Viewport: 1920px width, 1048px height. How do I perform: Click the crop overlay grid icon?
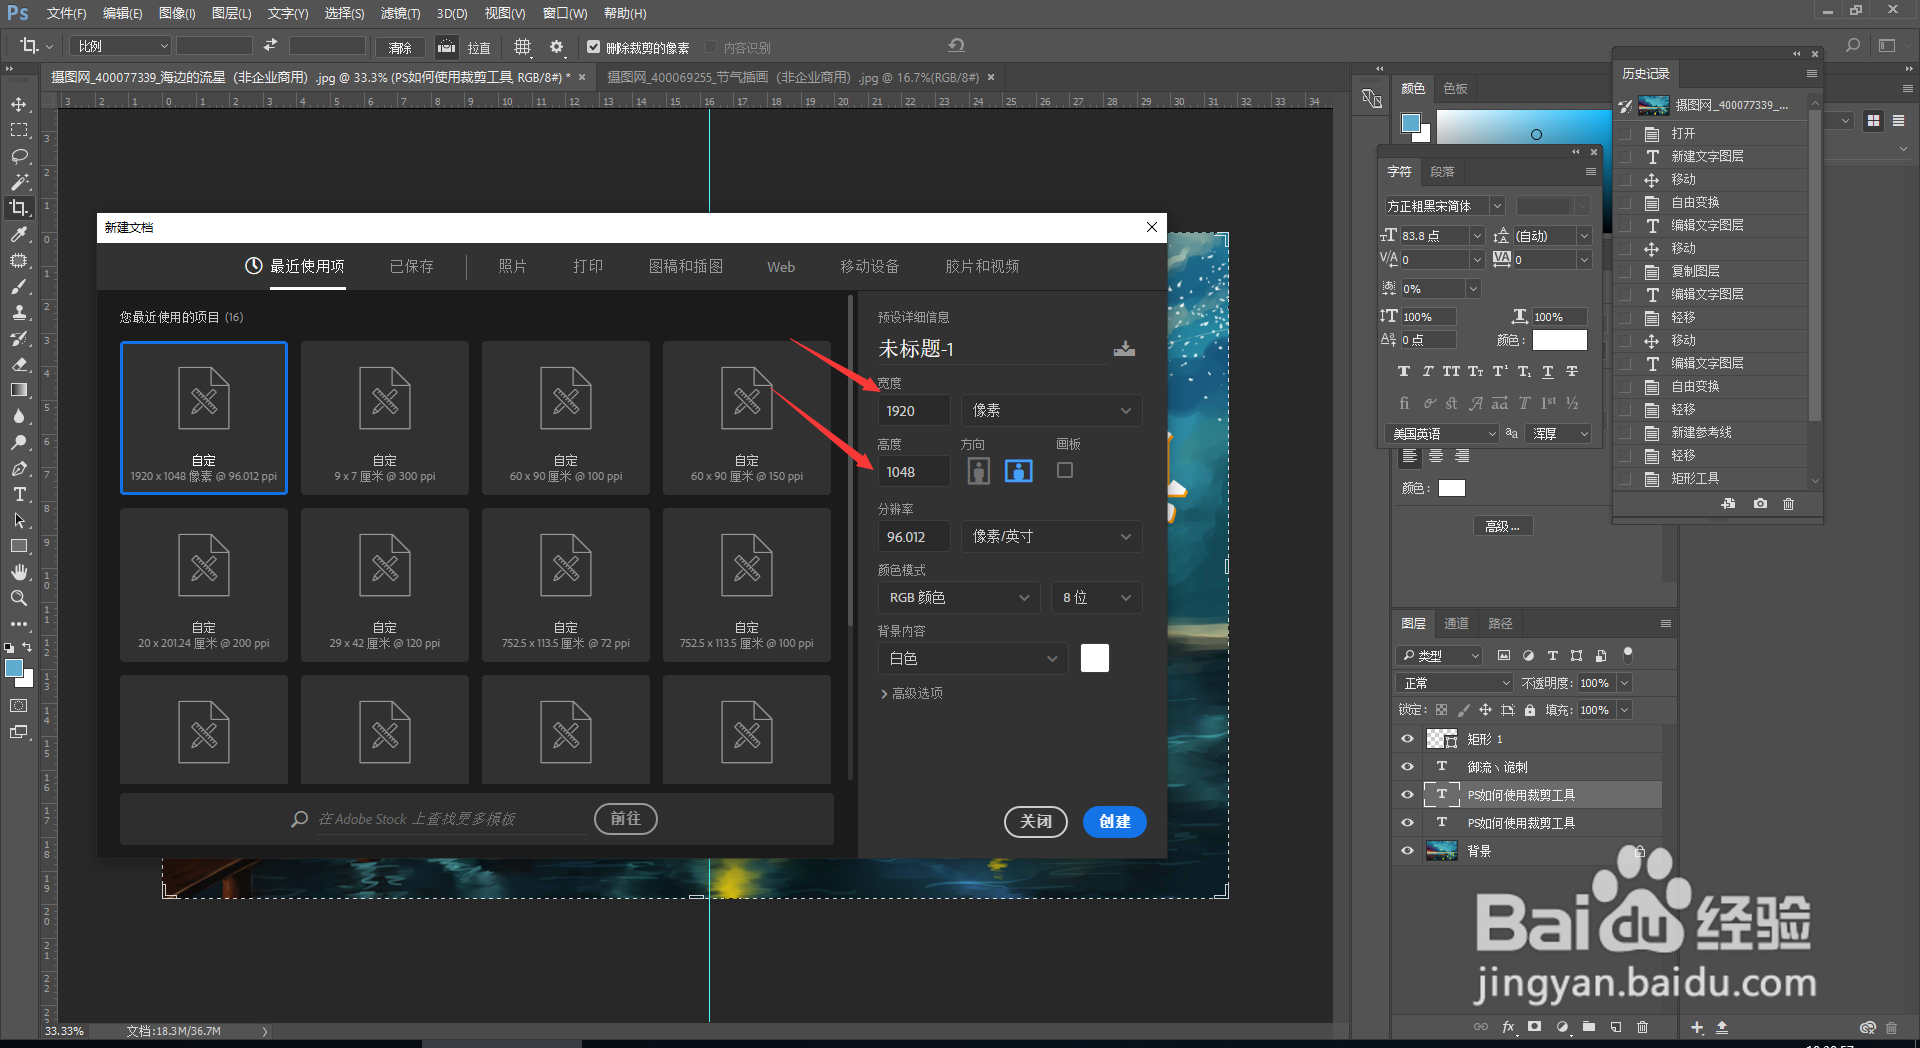pyautogui.click(x=522, y=47)
